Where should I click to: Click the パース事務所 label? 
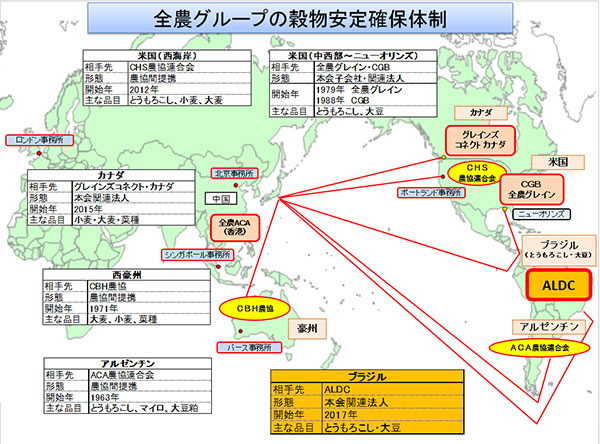tap(249, 348)
